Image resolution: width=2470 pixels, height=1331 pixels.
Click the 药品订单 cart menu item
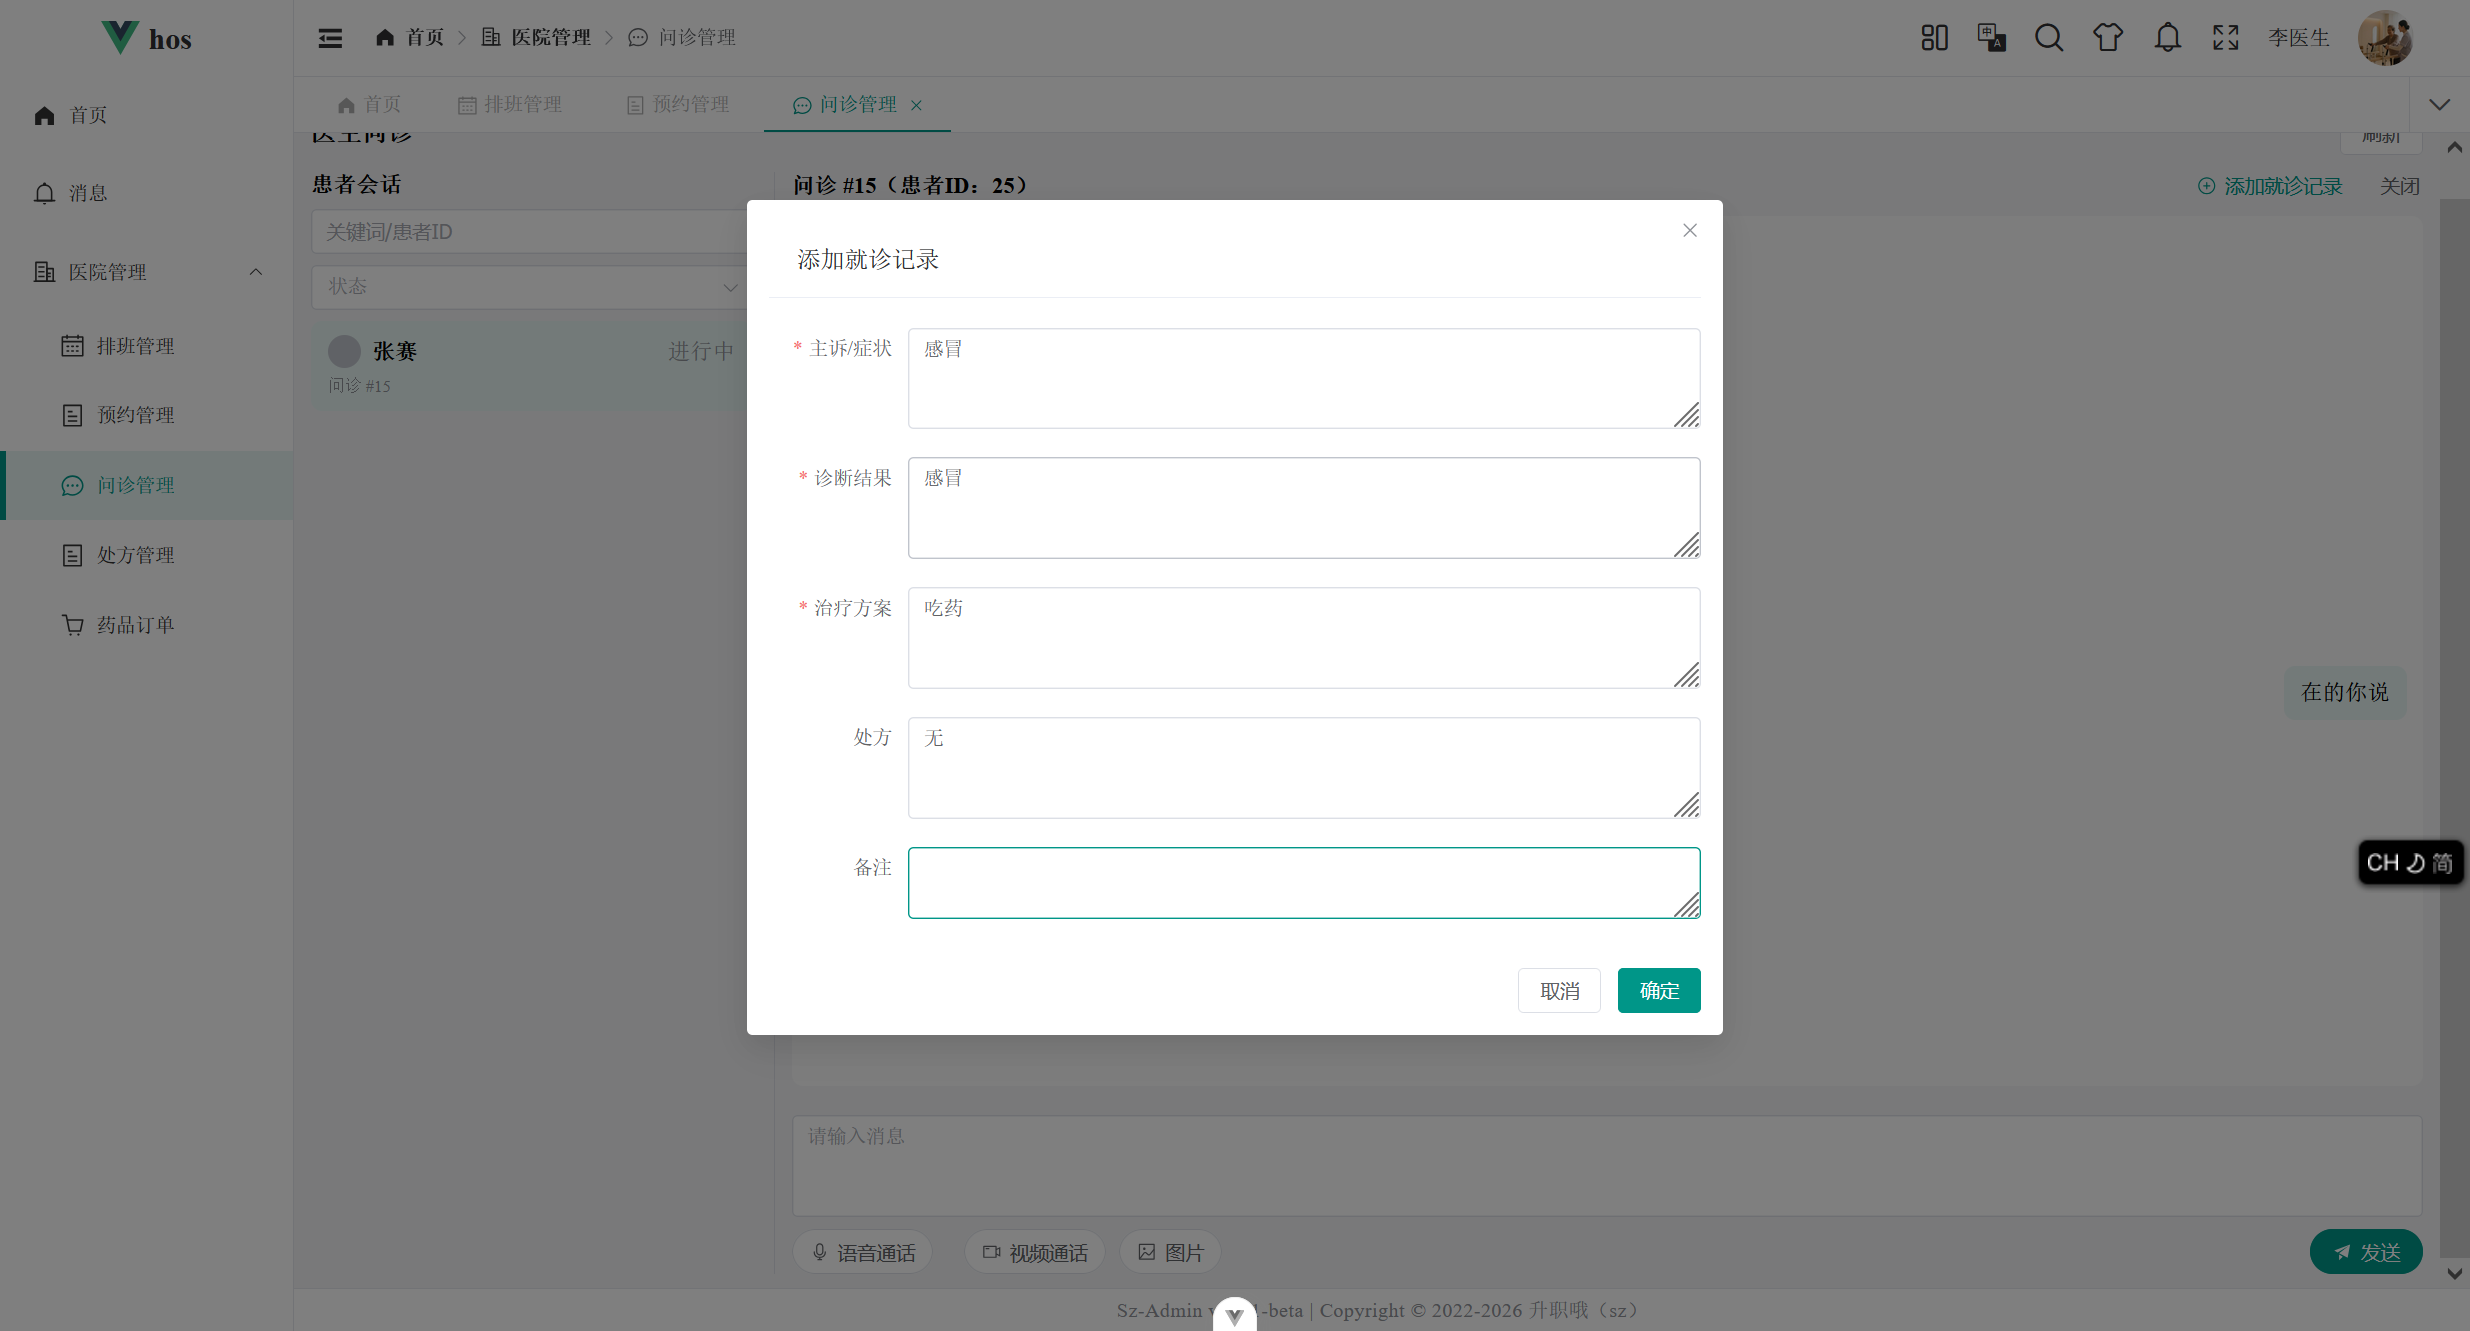tap(135, 625)
